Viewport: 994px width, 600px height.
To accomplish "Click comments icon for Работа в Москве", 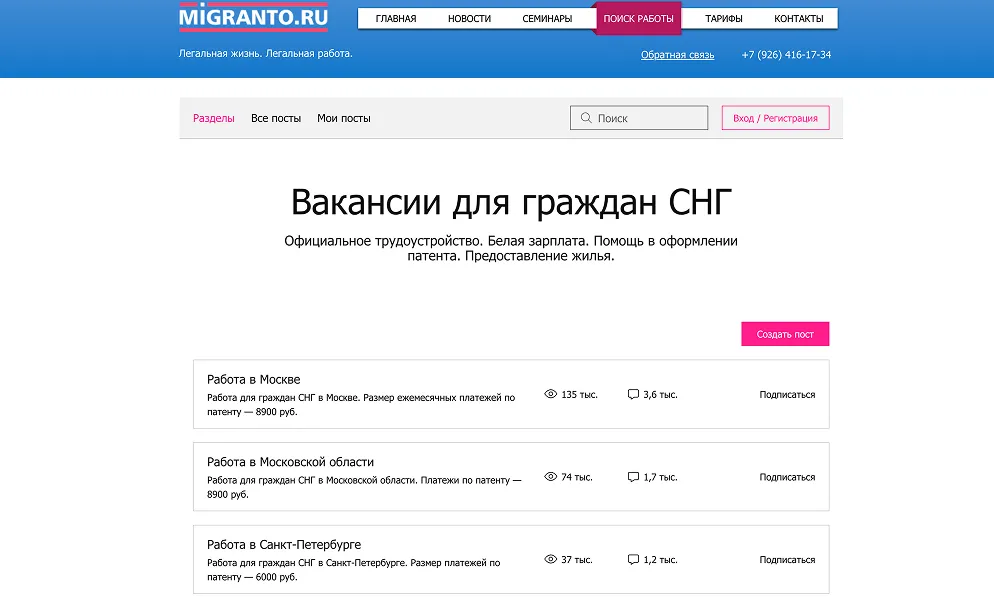I will click(x=633, y=395).
